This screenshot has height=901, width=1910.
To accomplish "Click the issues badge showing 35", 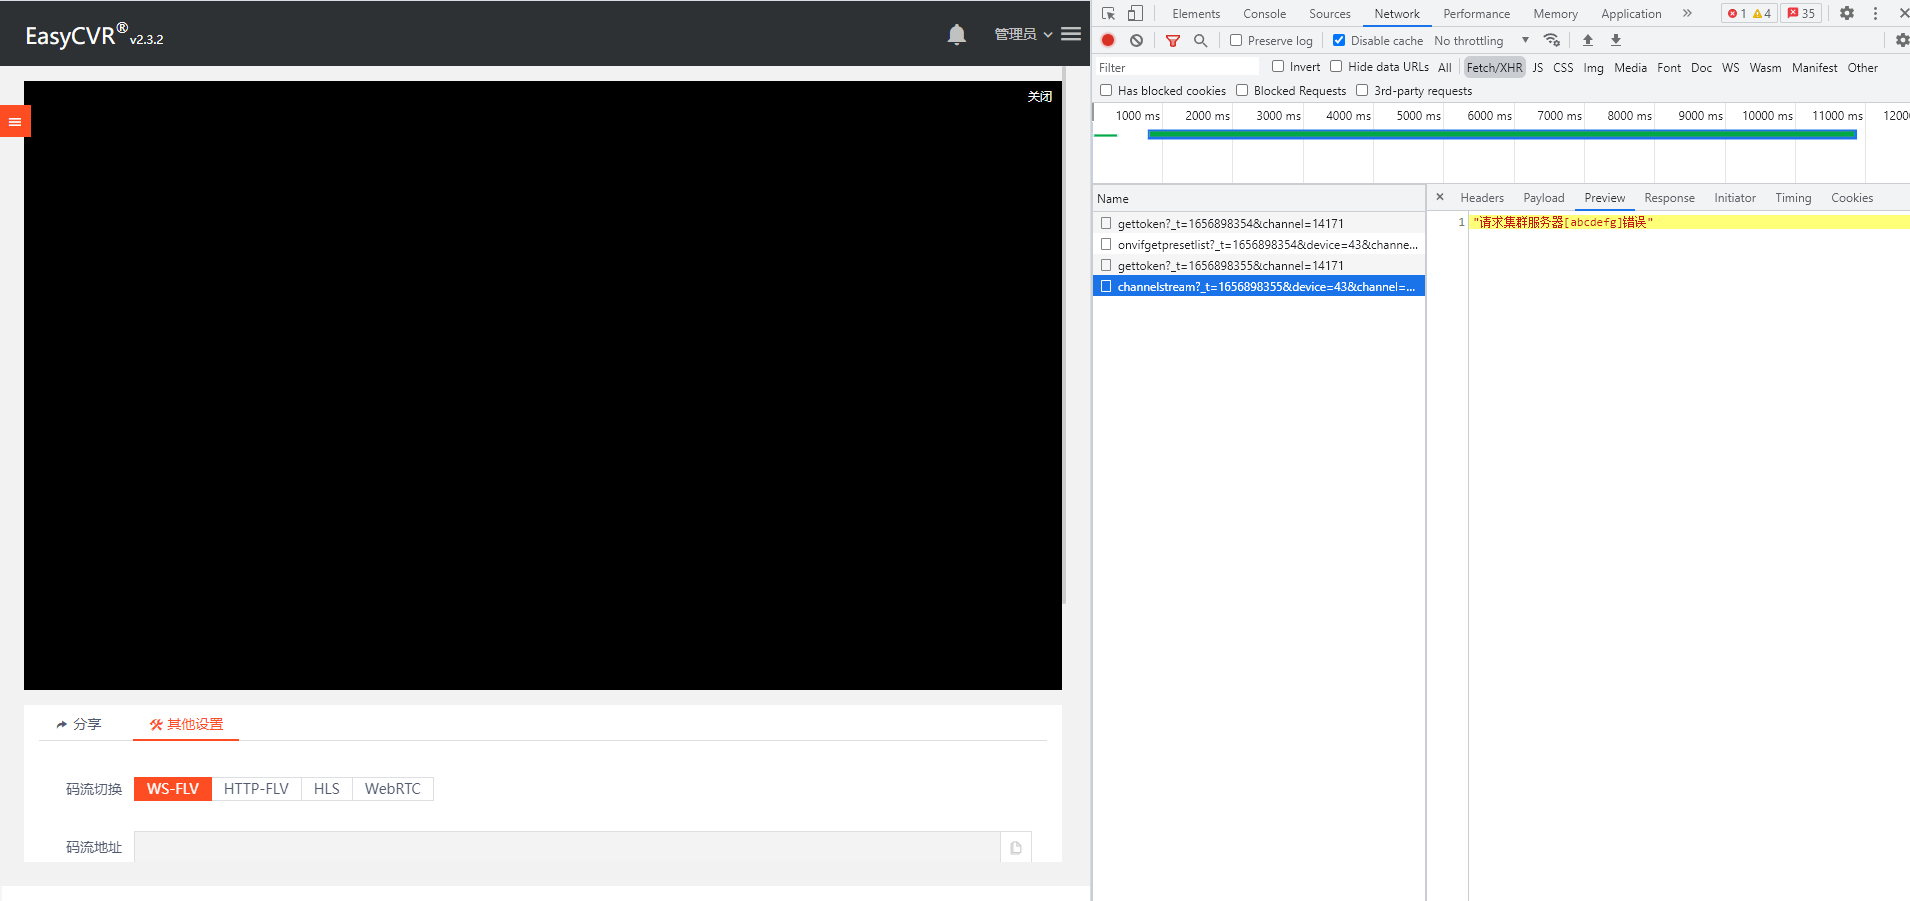I will tap(1801, 13).
